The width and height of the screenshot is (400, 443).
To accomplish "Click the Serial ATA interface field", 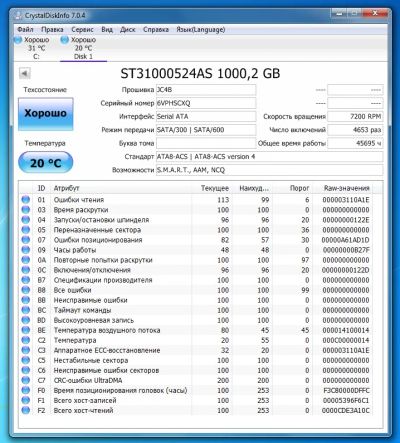I will tap(206, 116).
